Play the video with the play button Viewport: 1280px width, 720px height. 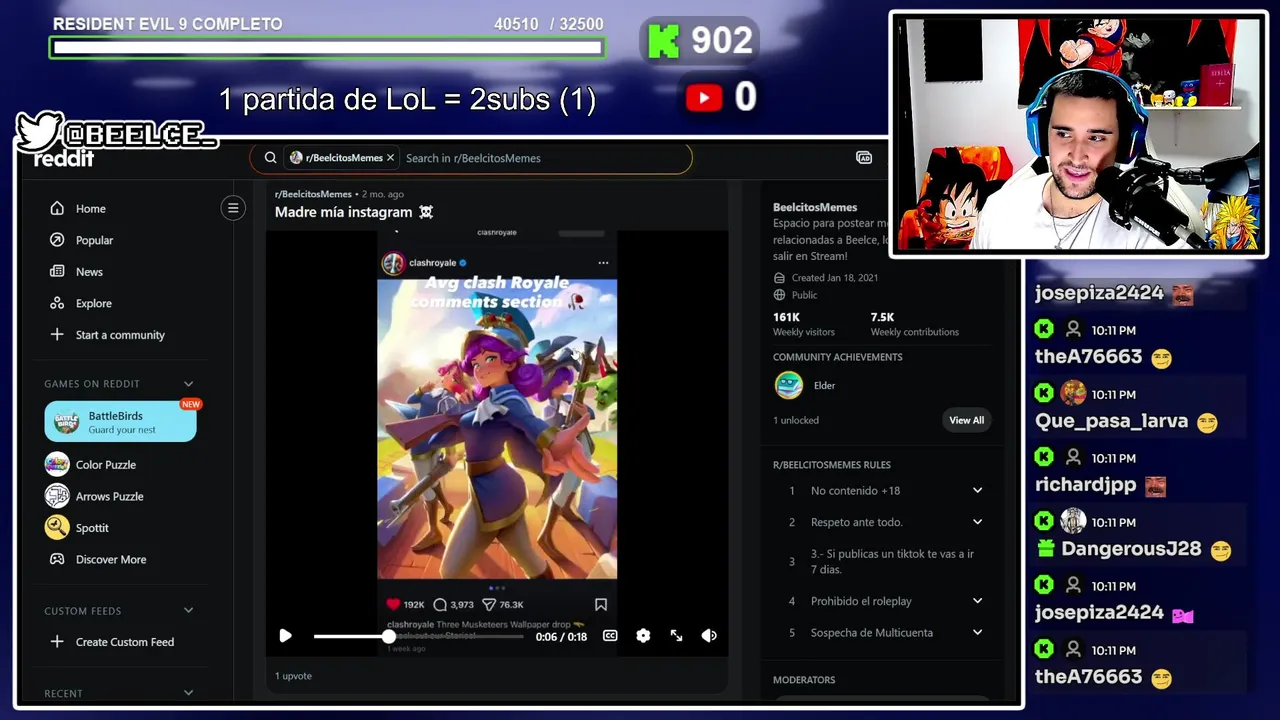(x=285, y=636)
